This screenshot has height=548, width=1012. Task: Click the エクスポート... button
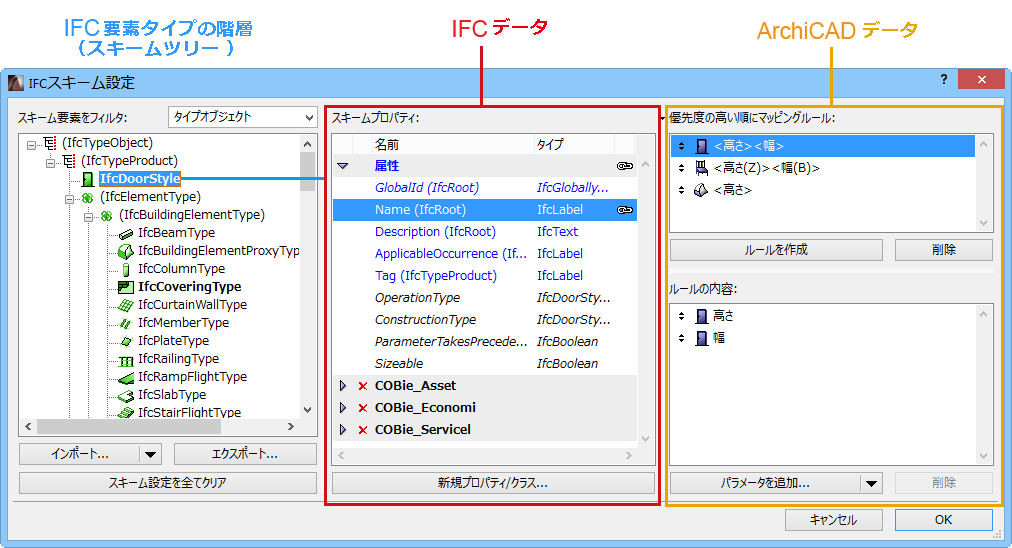245,454
